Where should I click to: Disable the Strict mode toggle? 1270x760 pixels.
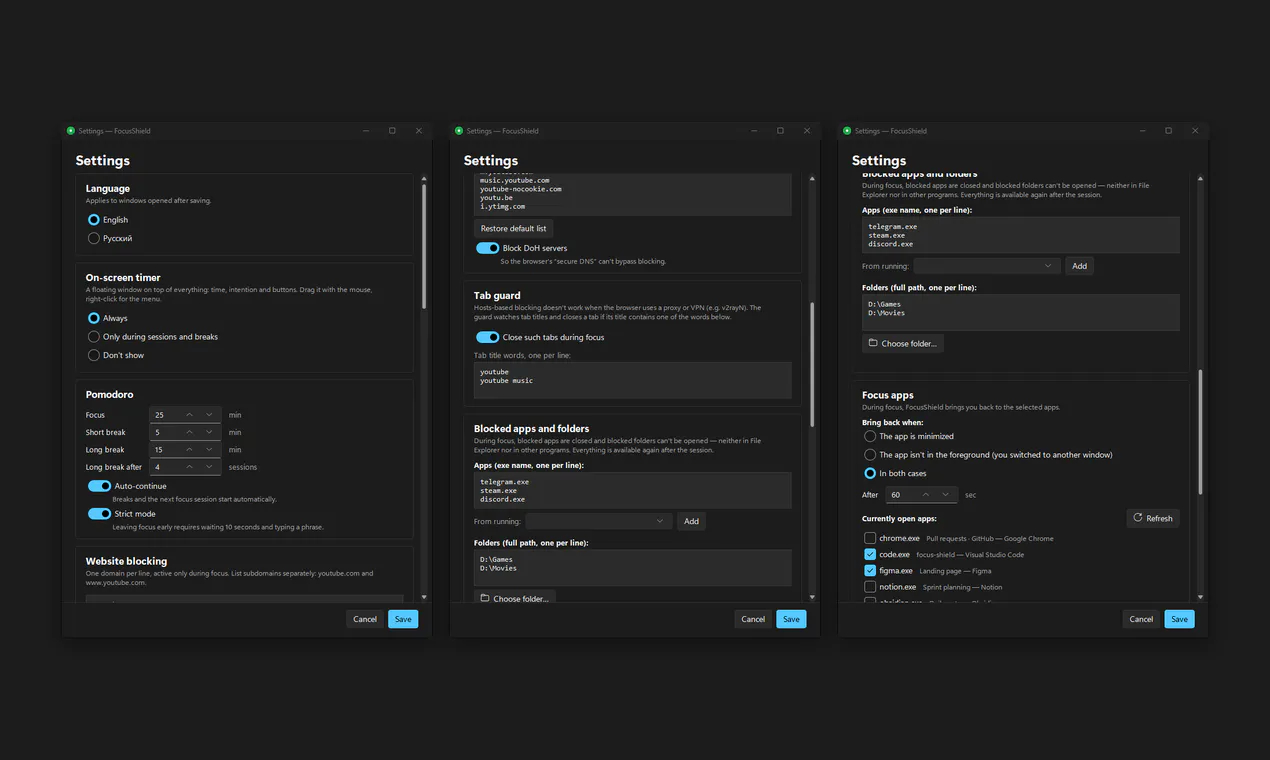(99, 514)
